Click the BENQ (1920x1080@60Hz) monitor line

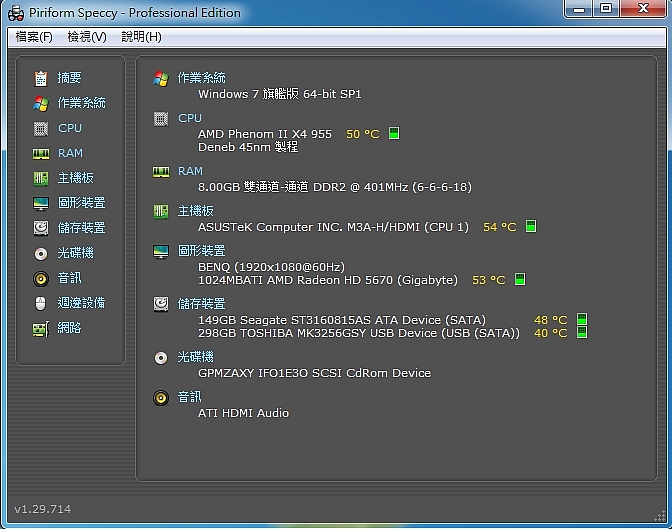[x=271, y=267]
